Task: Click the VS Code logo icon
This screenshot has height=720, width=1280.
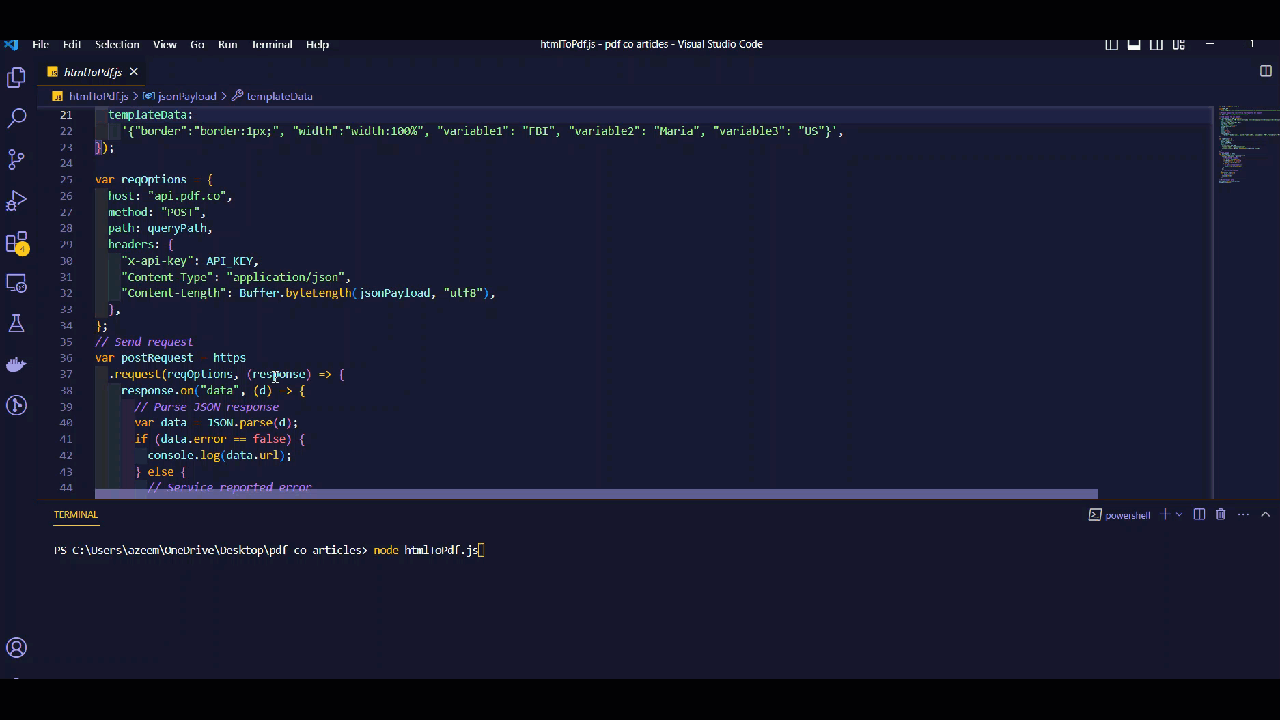Action: pos(11,44)
